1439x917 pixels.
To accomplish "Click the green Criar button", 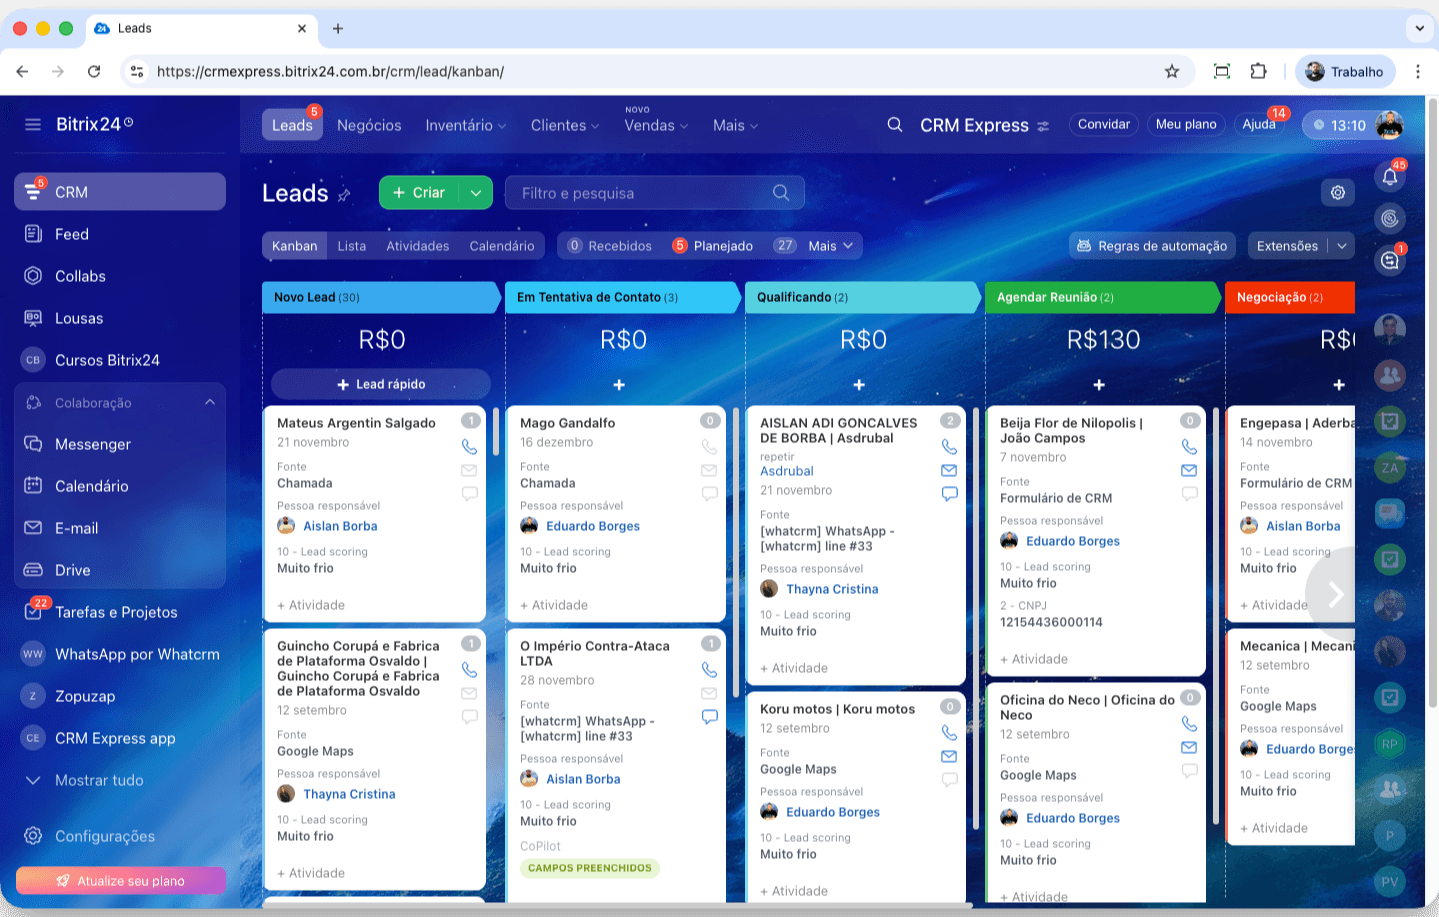I will pyautogui.click(x=419, y=193).
